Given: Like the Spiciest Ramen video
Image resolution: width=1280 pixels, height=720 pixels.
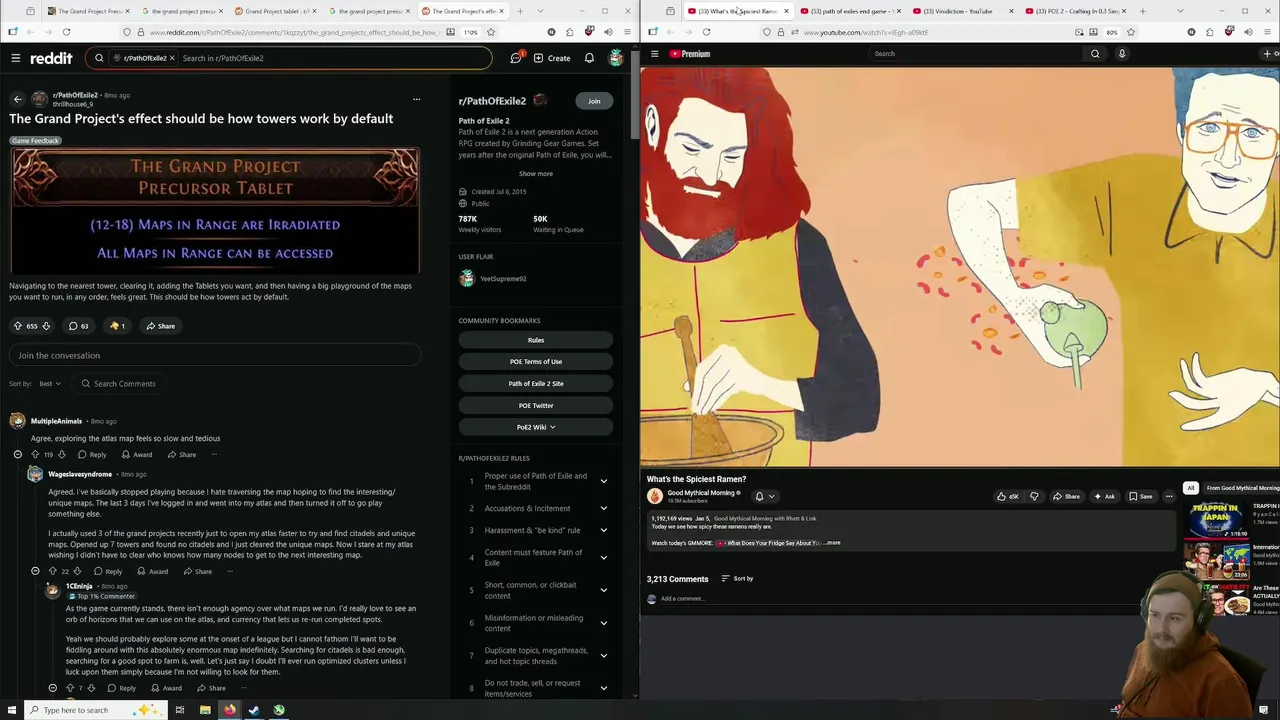Looking at the screenshot, I should [1007, 496].
